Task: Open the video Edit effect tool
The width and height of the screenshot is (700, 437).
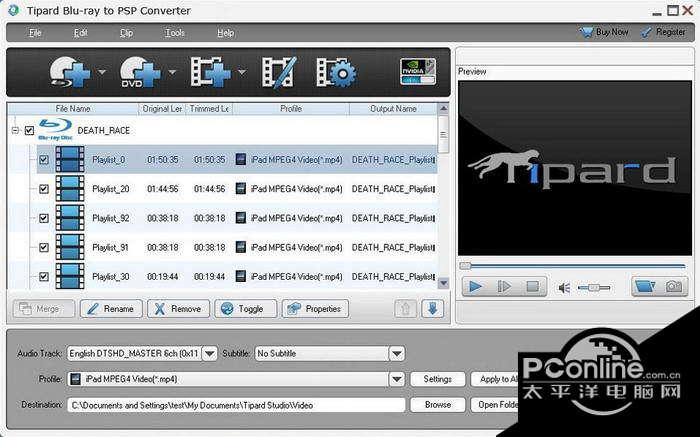Action: coord(279,72)
